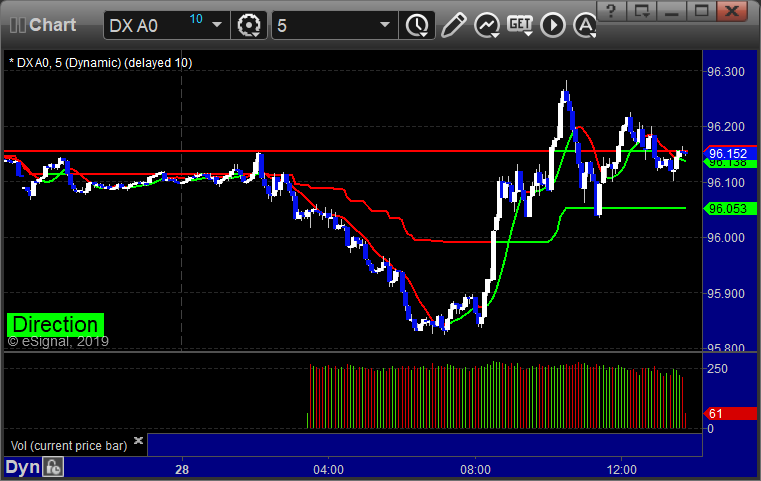
Task: Click the circled A alert icon
Action: pyautogui.click(x=585, y=25)
